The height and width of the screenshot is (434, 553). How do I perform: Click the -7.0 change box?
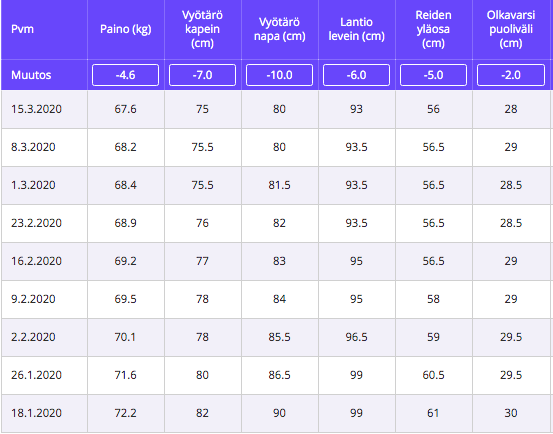pyautogui.click(x=202, y=75)
